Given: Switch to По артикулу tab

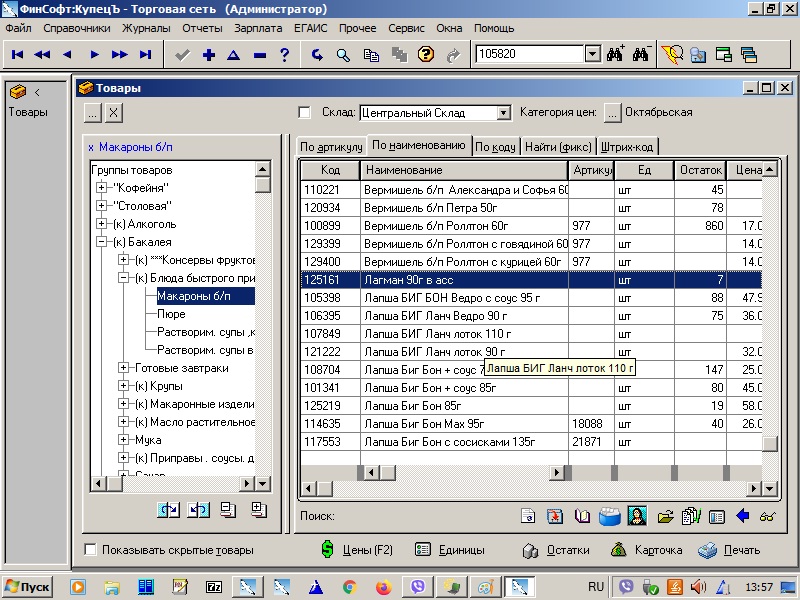Looking at the screenshot, I should (x=331, y=147).
